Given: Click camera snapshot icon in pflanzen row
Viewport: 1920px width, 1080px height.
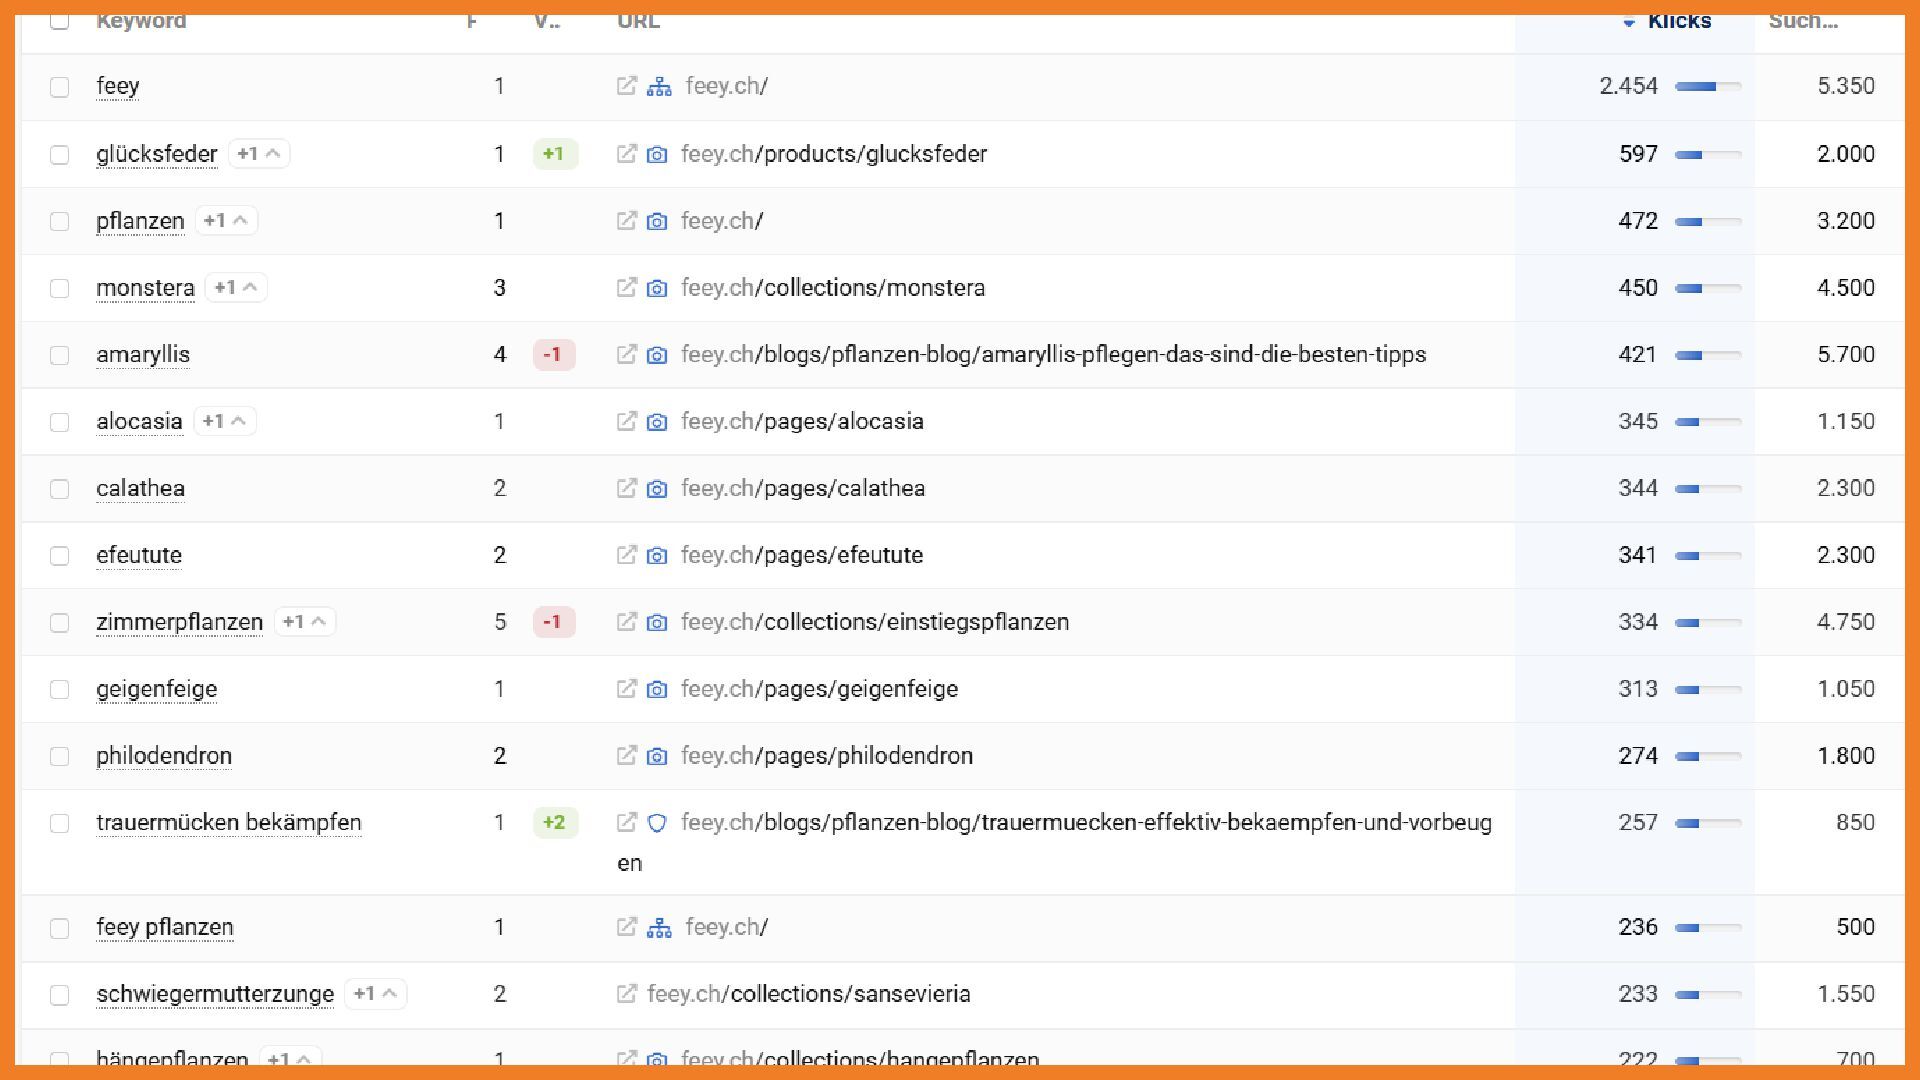Looking at the screenshot, I should coord(657,221).
